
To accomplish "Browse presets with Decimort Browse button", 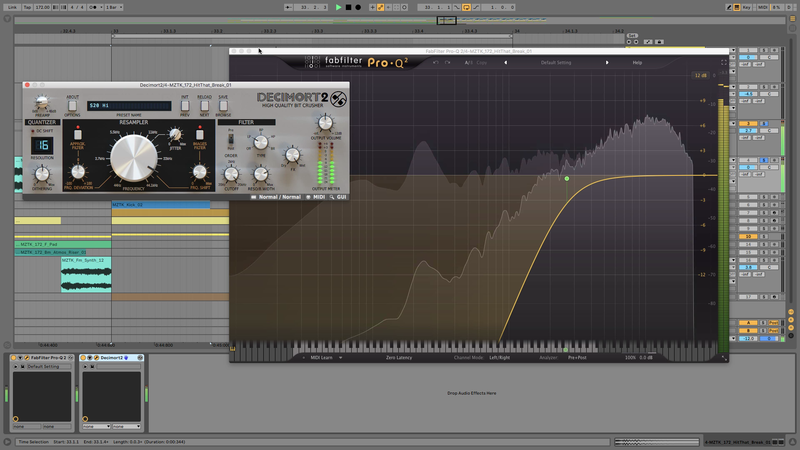I will tap(223, 106).
